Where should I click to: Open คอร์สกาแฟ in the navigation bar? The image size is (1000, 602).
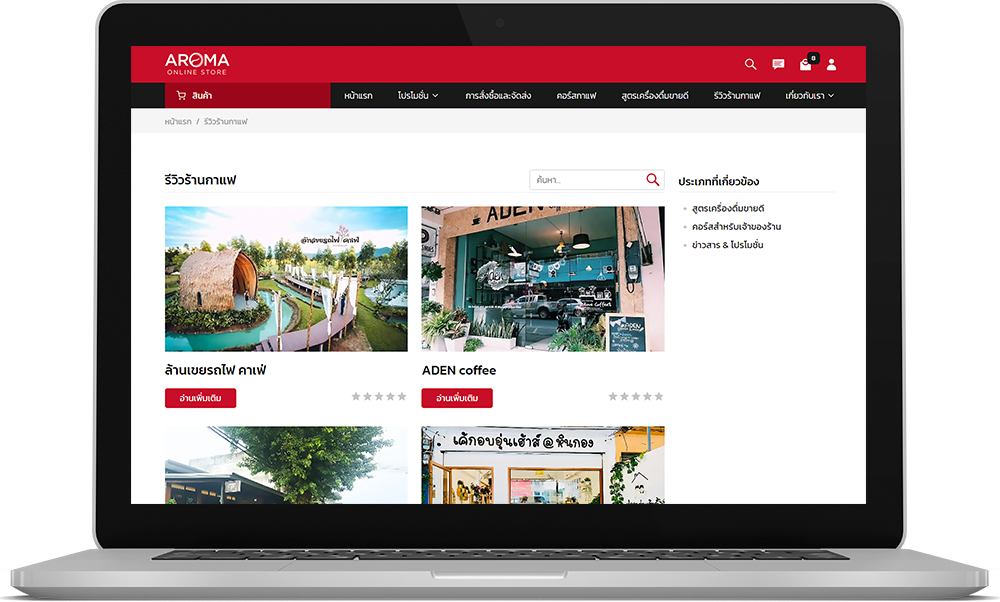tap(576, 96)
